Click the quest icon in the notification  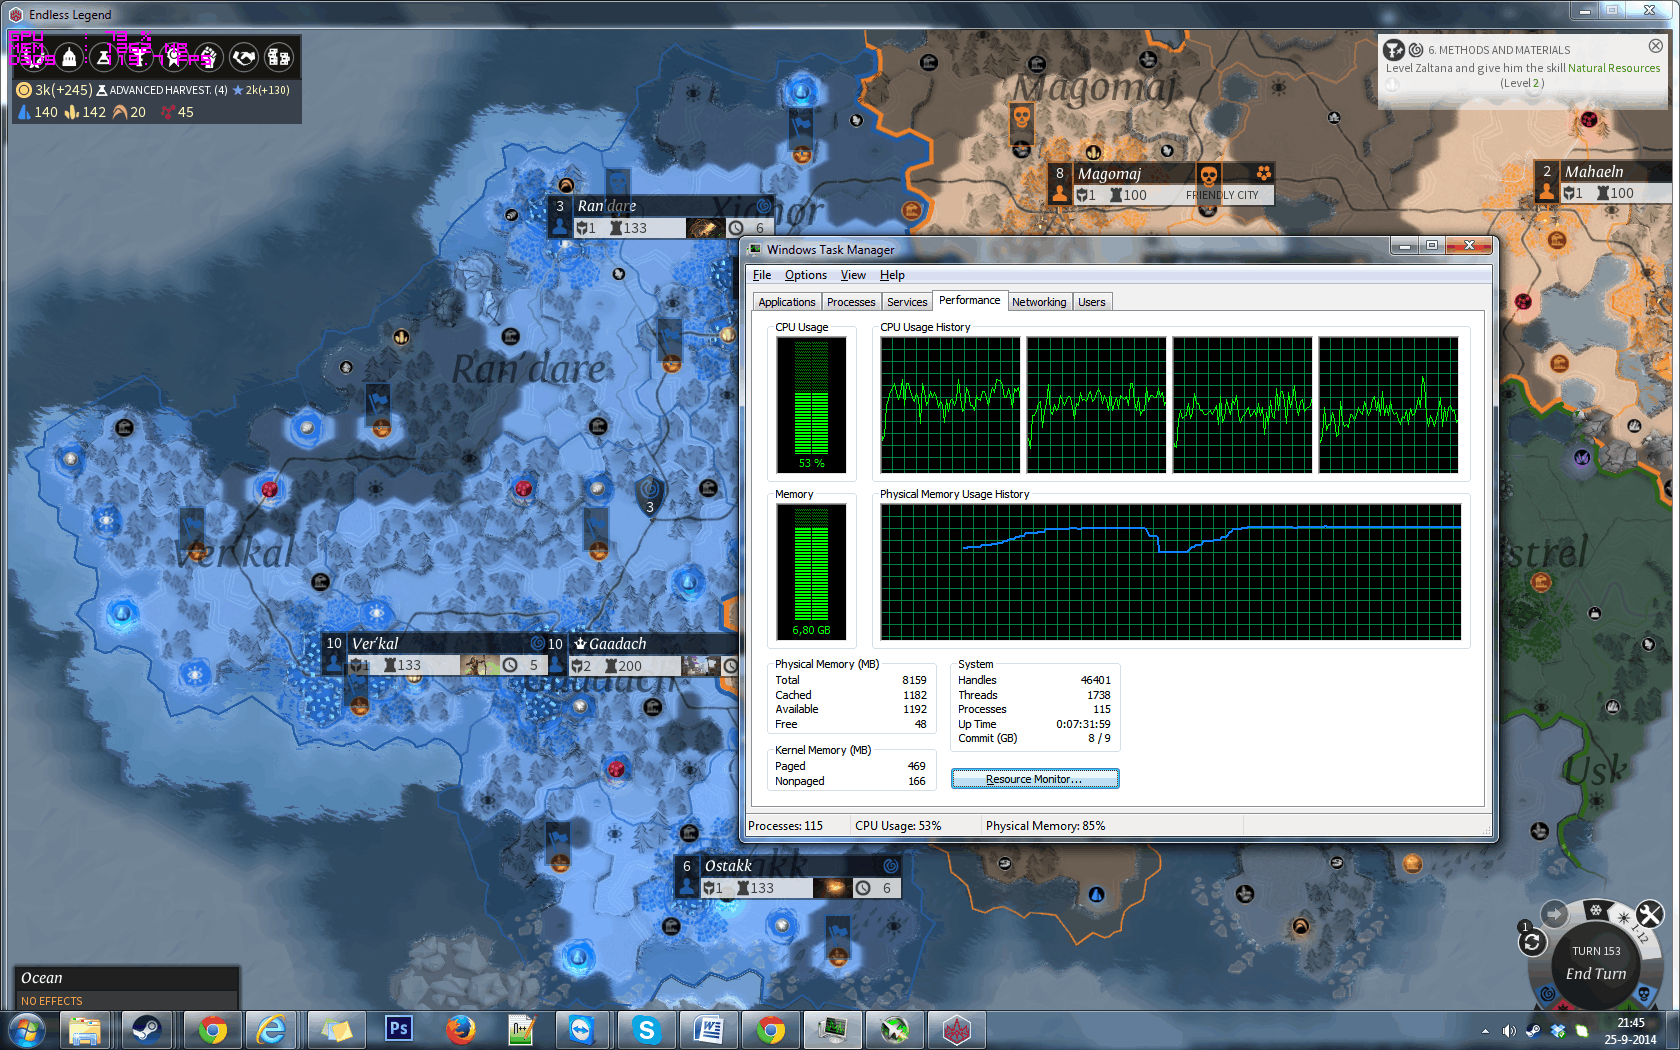pos(1394,50)
